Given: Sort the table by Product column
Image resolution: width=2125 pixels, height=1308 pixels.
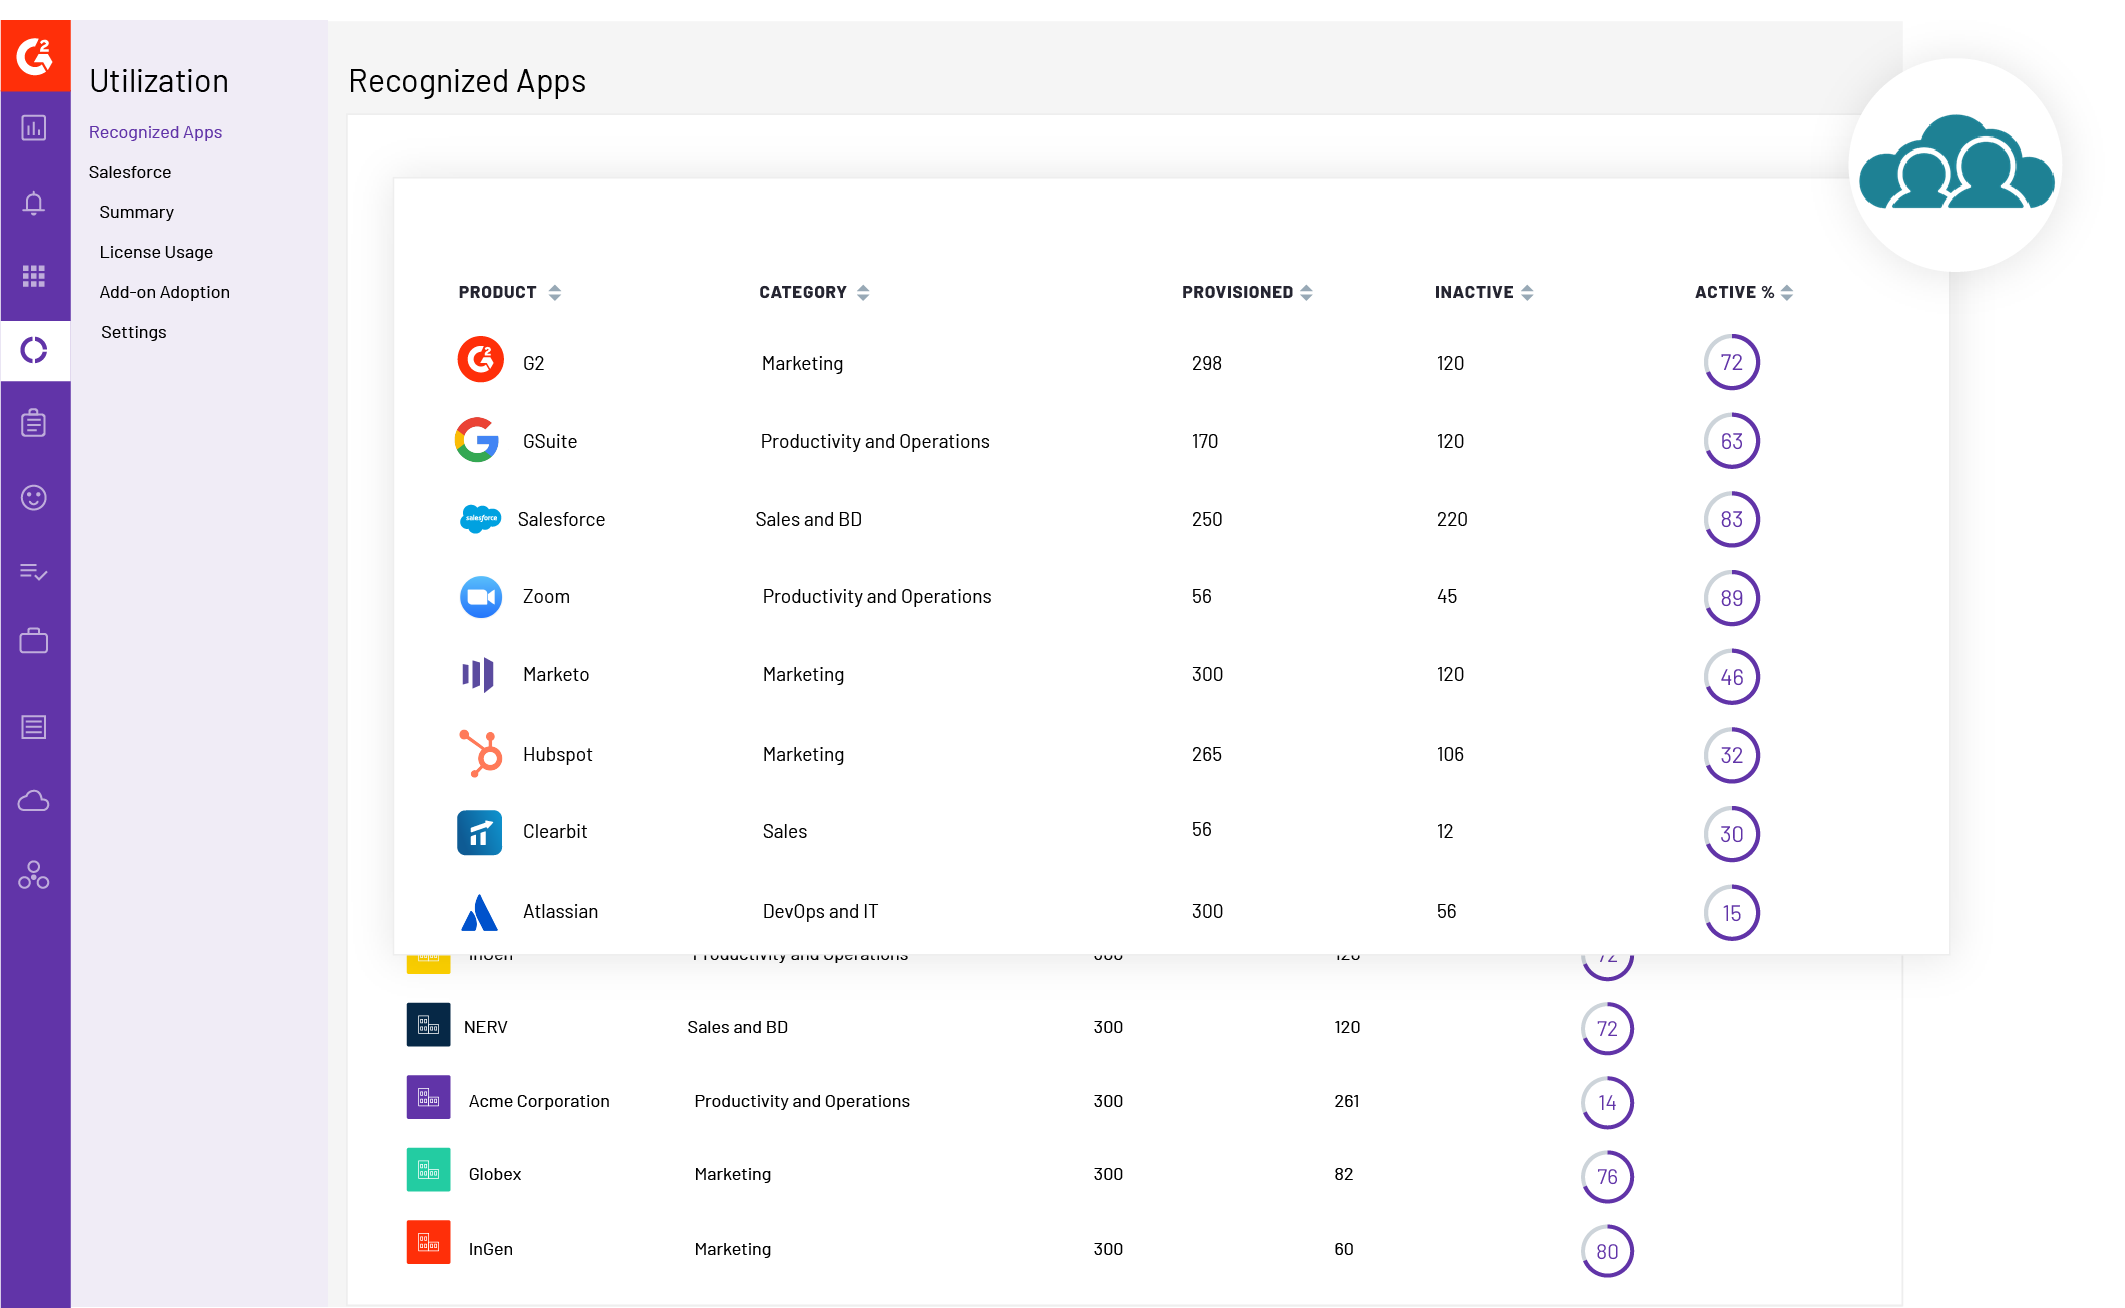Looking at the screenshot, I should tap(556, 292).
